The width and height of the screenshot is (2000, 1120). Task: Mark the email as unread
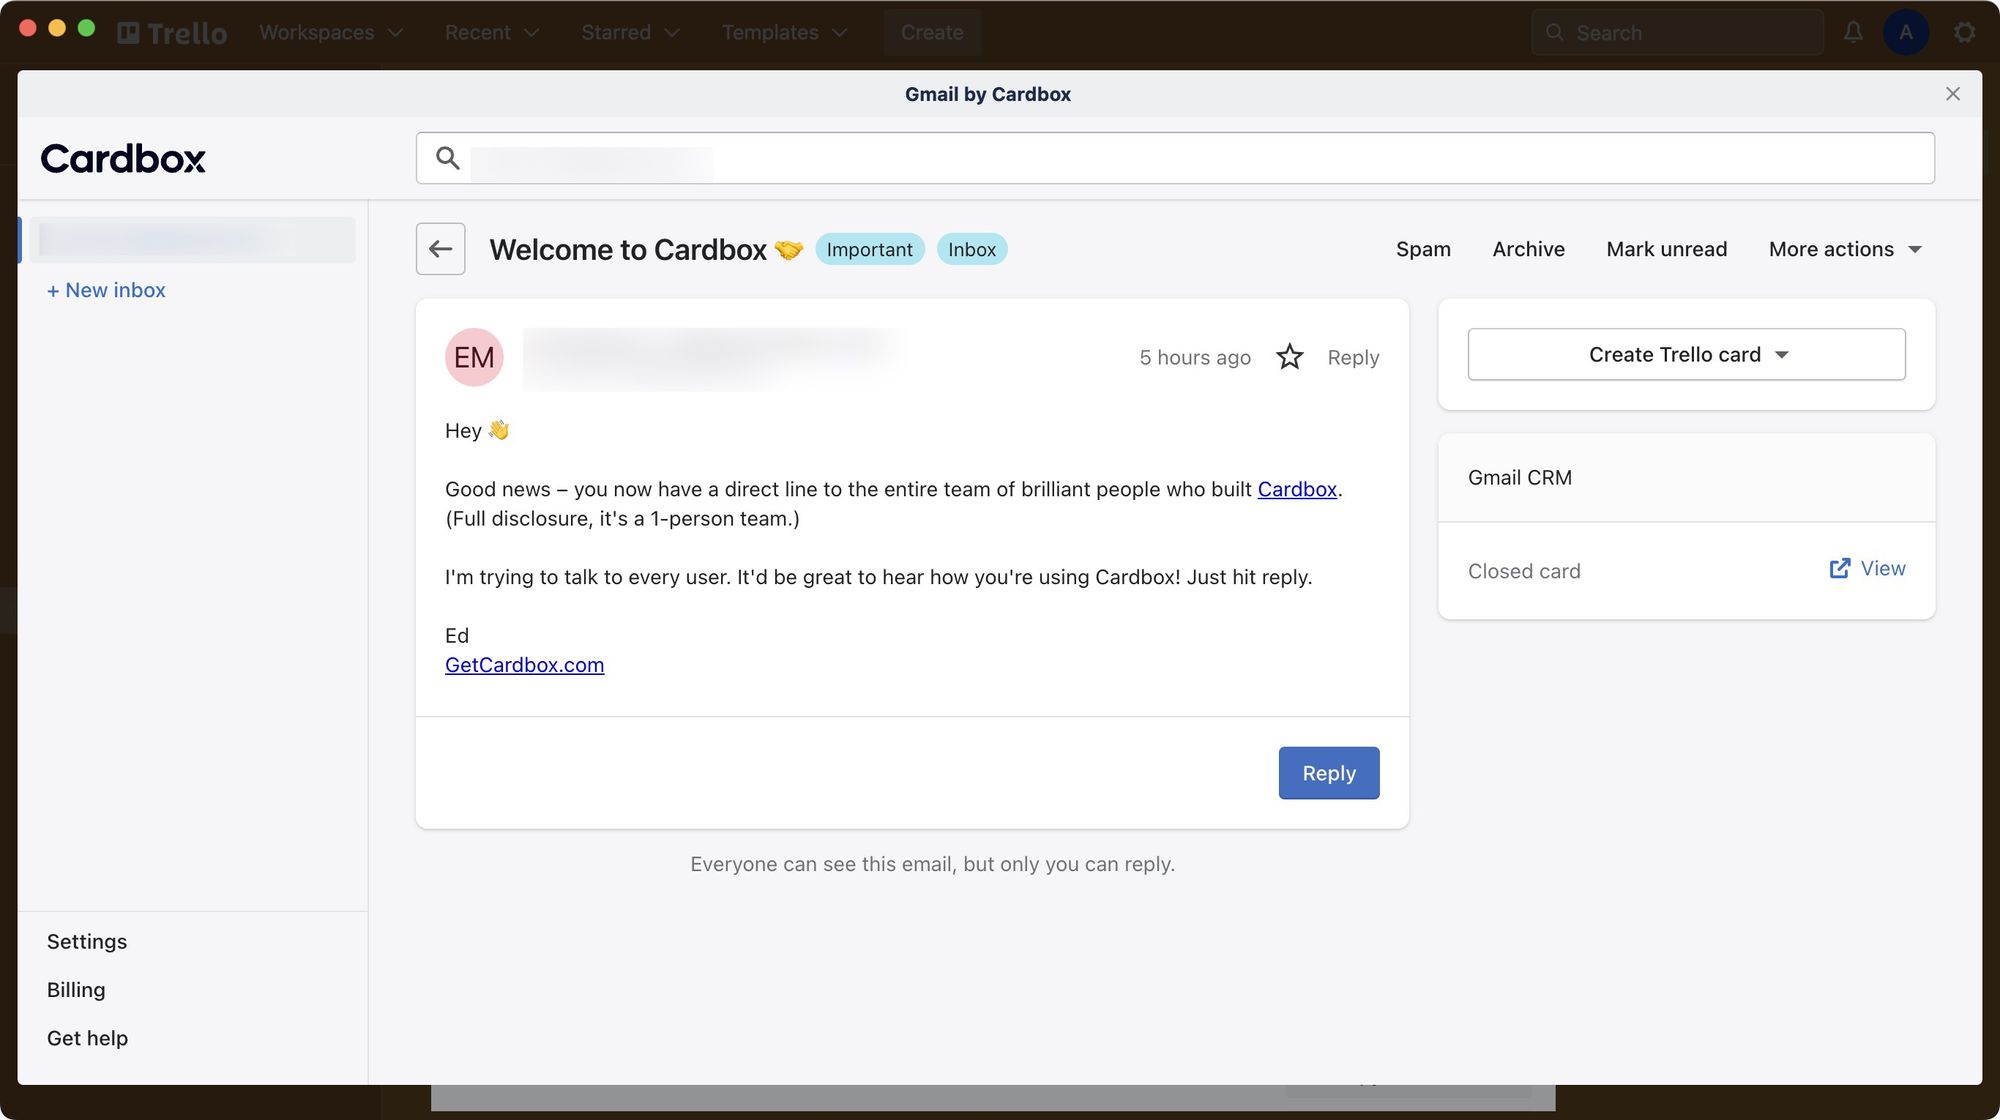[1666, 249]
